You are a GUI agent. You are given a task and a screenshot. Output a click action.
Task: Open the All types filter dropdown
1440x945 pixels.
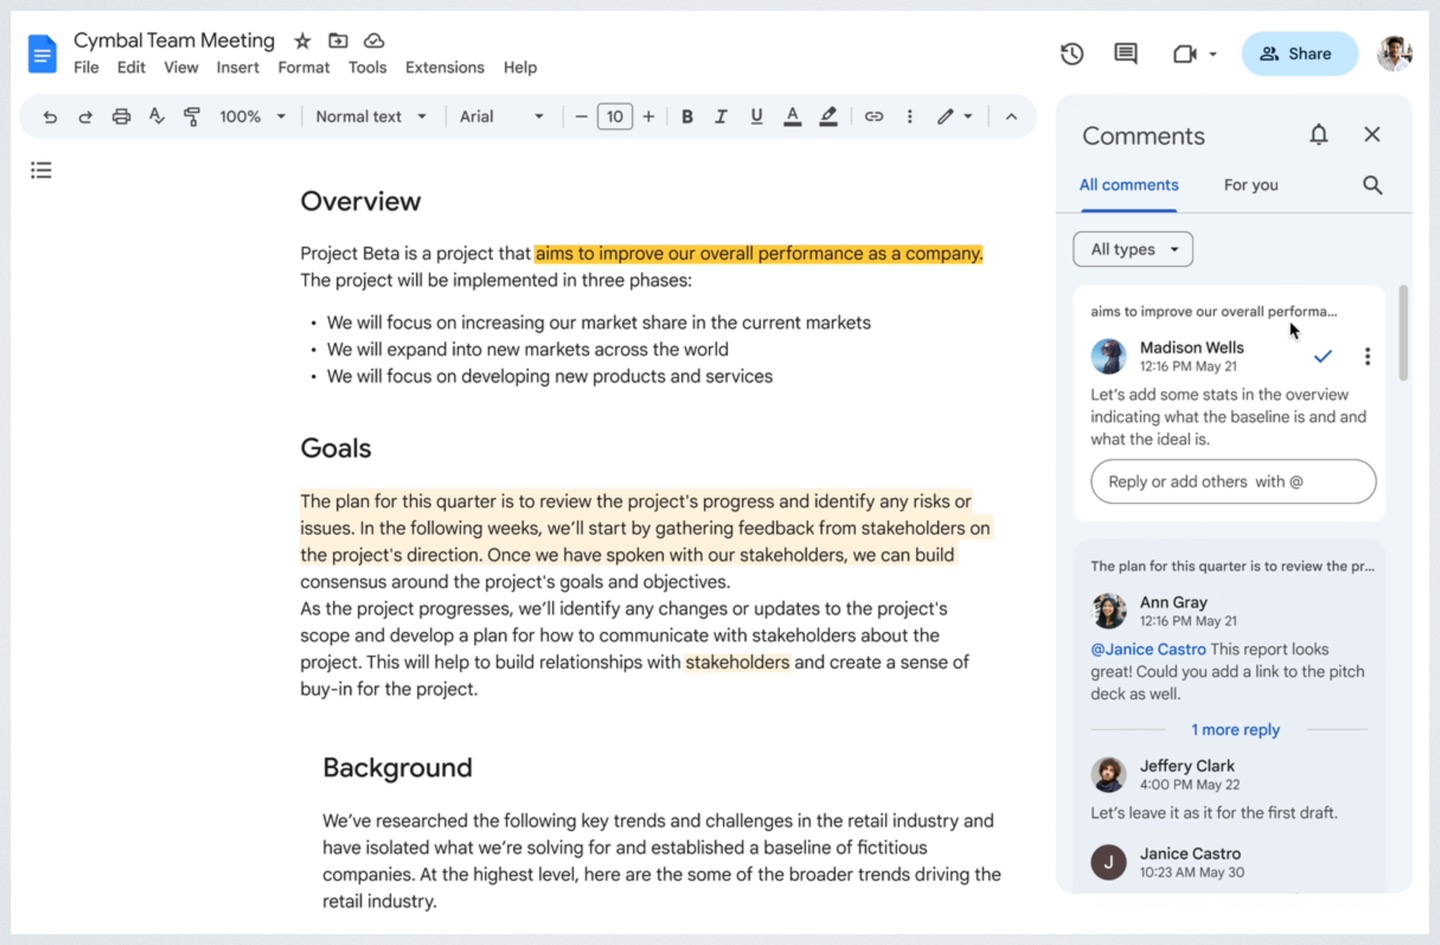(1133, 249)
